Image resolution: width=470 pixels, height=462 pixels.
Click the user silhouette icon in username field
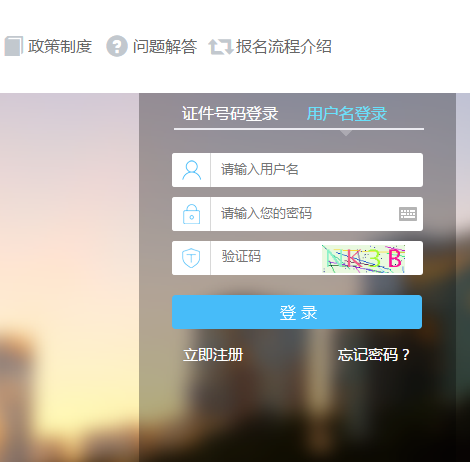click(192, 170)
